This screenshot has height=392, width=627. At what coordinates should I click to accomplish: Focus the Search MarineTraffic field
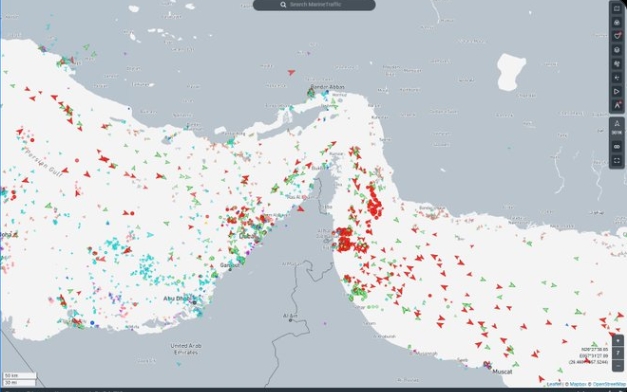click(x=314, y=5)
